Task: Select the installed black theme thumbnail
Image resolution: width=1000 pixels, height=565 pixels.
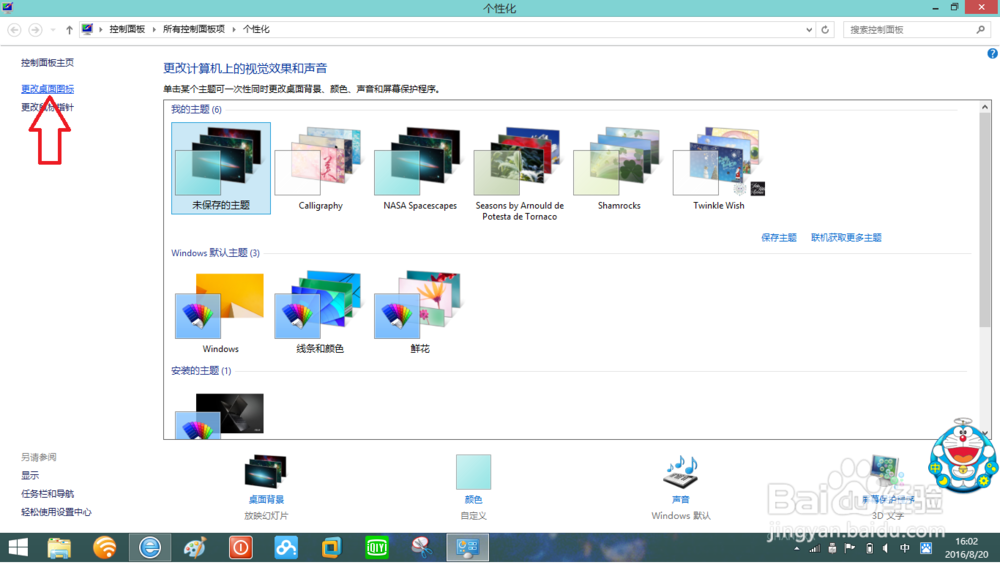Action: (x=221, y=415)
